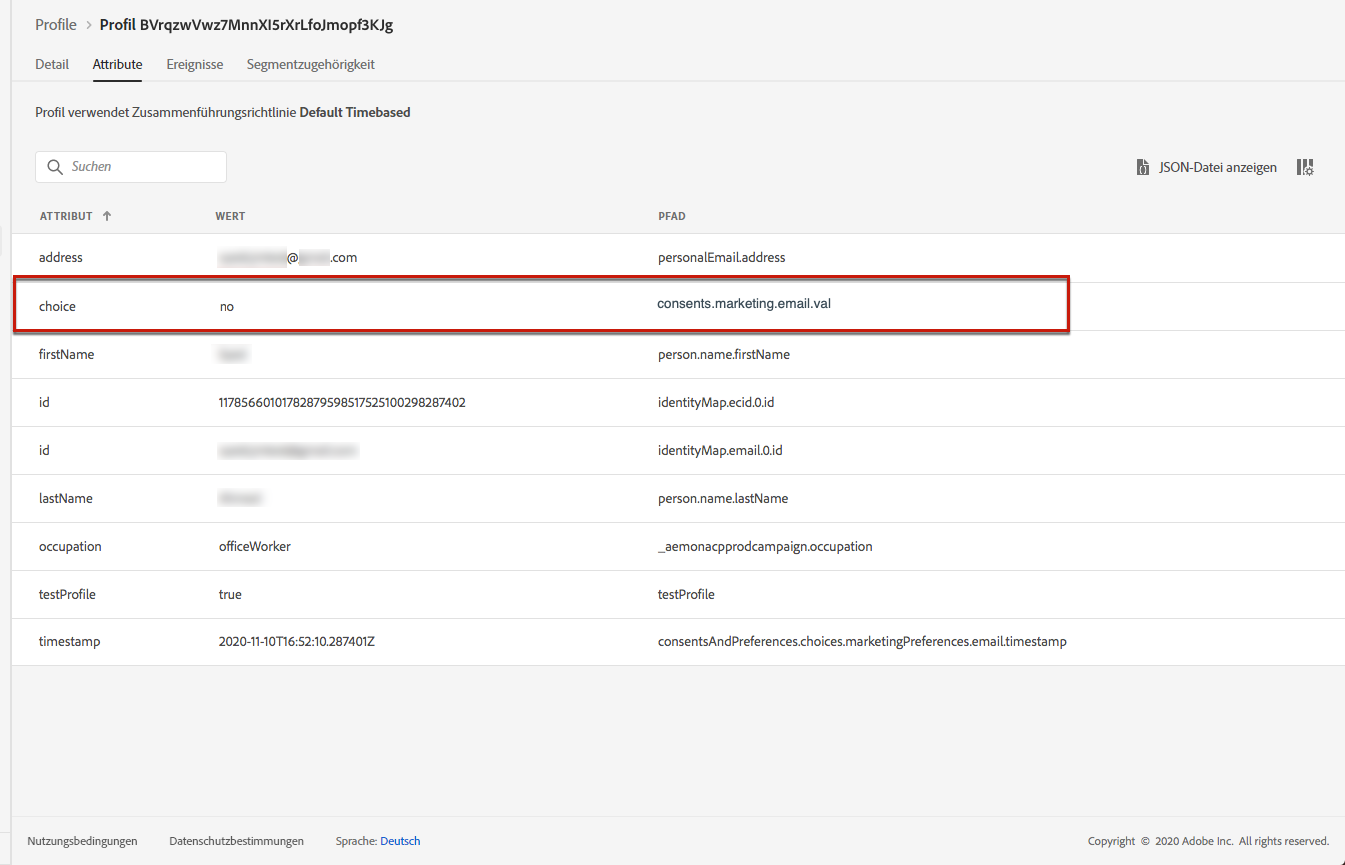The width and height of the screenshot is (1345, 865).
Task: Click JSON-Datei anzeigen button
Action: (x=1217, y=168)
